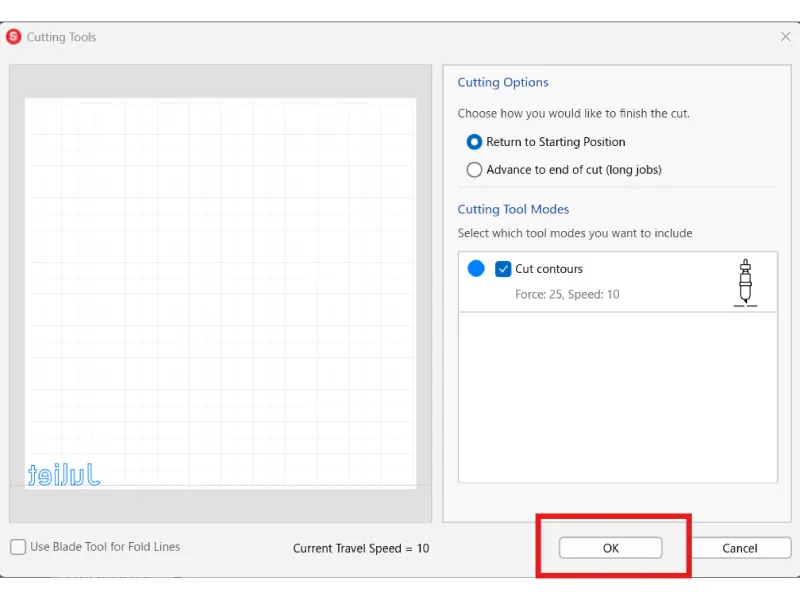
Task: Click the Current Travel Speed = 10 label
Action: [361, 548]
